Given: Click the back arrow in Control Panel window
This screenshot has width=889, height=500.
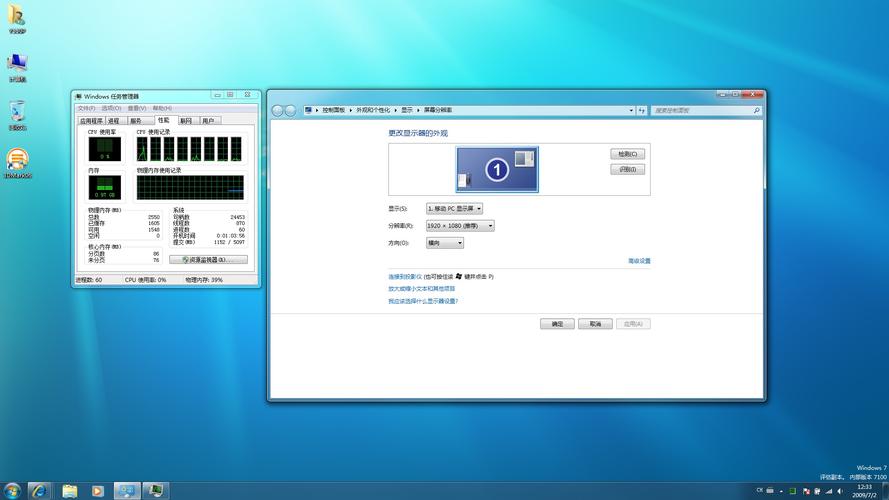Looking at the screenshot, I should pyautogui.click(x=277, y=110).
